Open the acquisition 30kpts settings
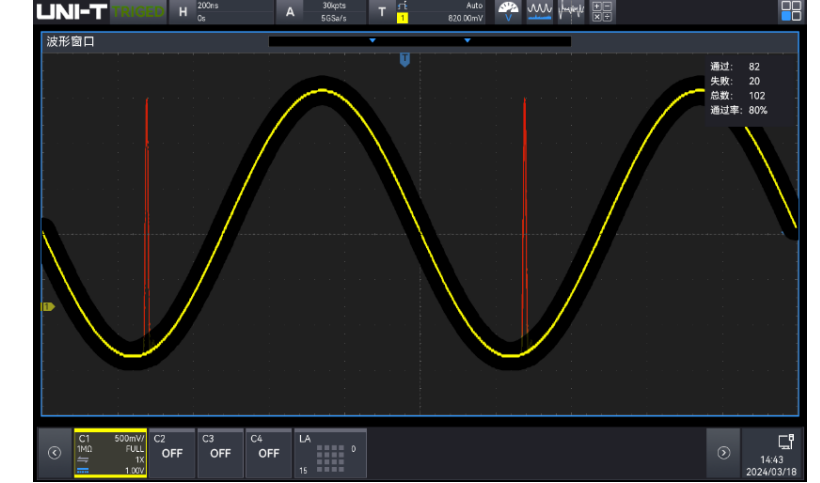This screenshot has height=483, width=820. point(320,11)
